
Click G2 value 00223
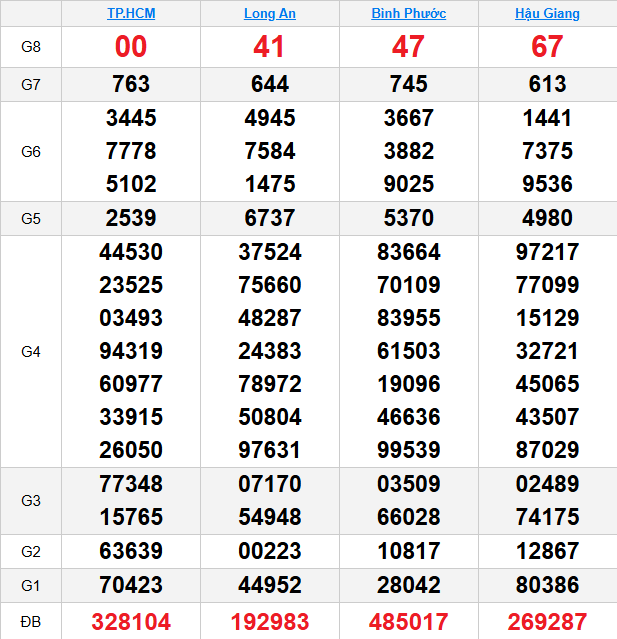[x=270, y=551]
